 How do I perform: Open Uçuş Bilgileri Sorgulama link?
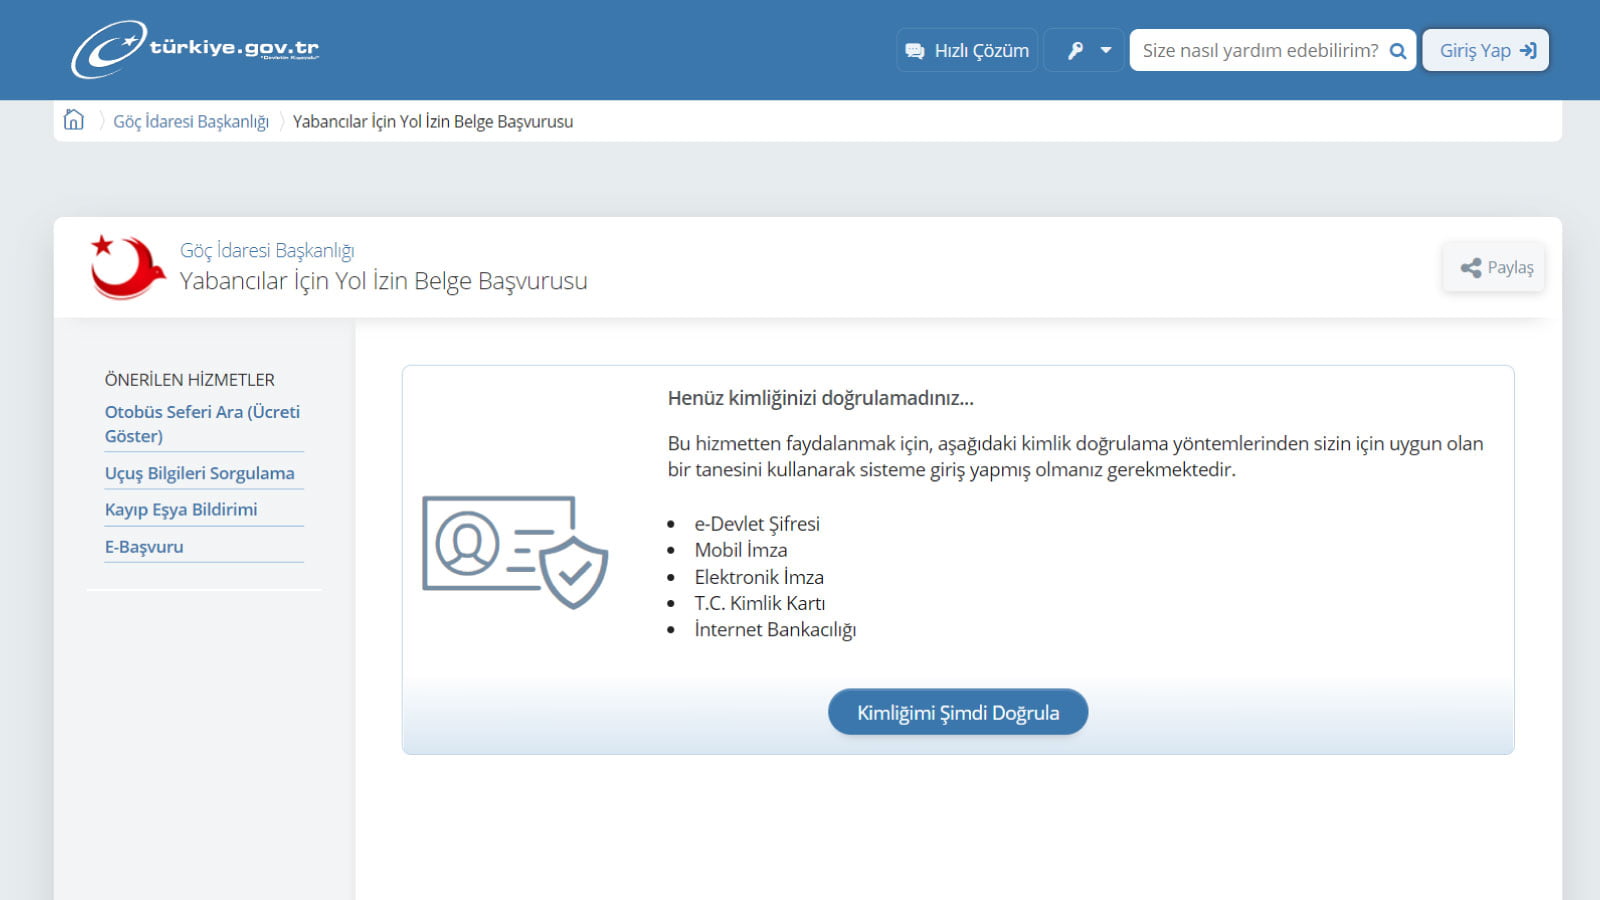click(199, 473)
